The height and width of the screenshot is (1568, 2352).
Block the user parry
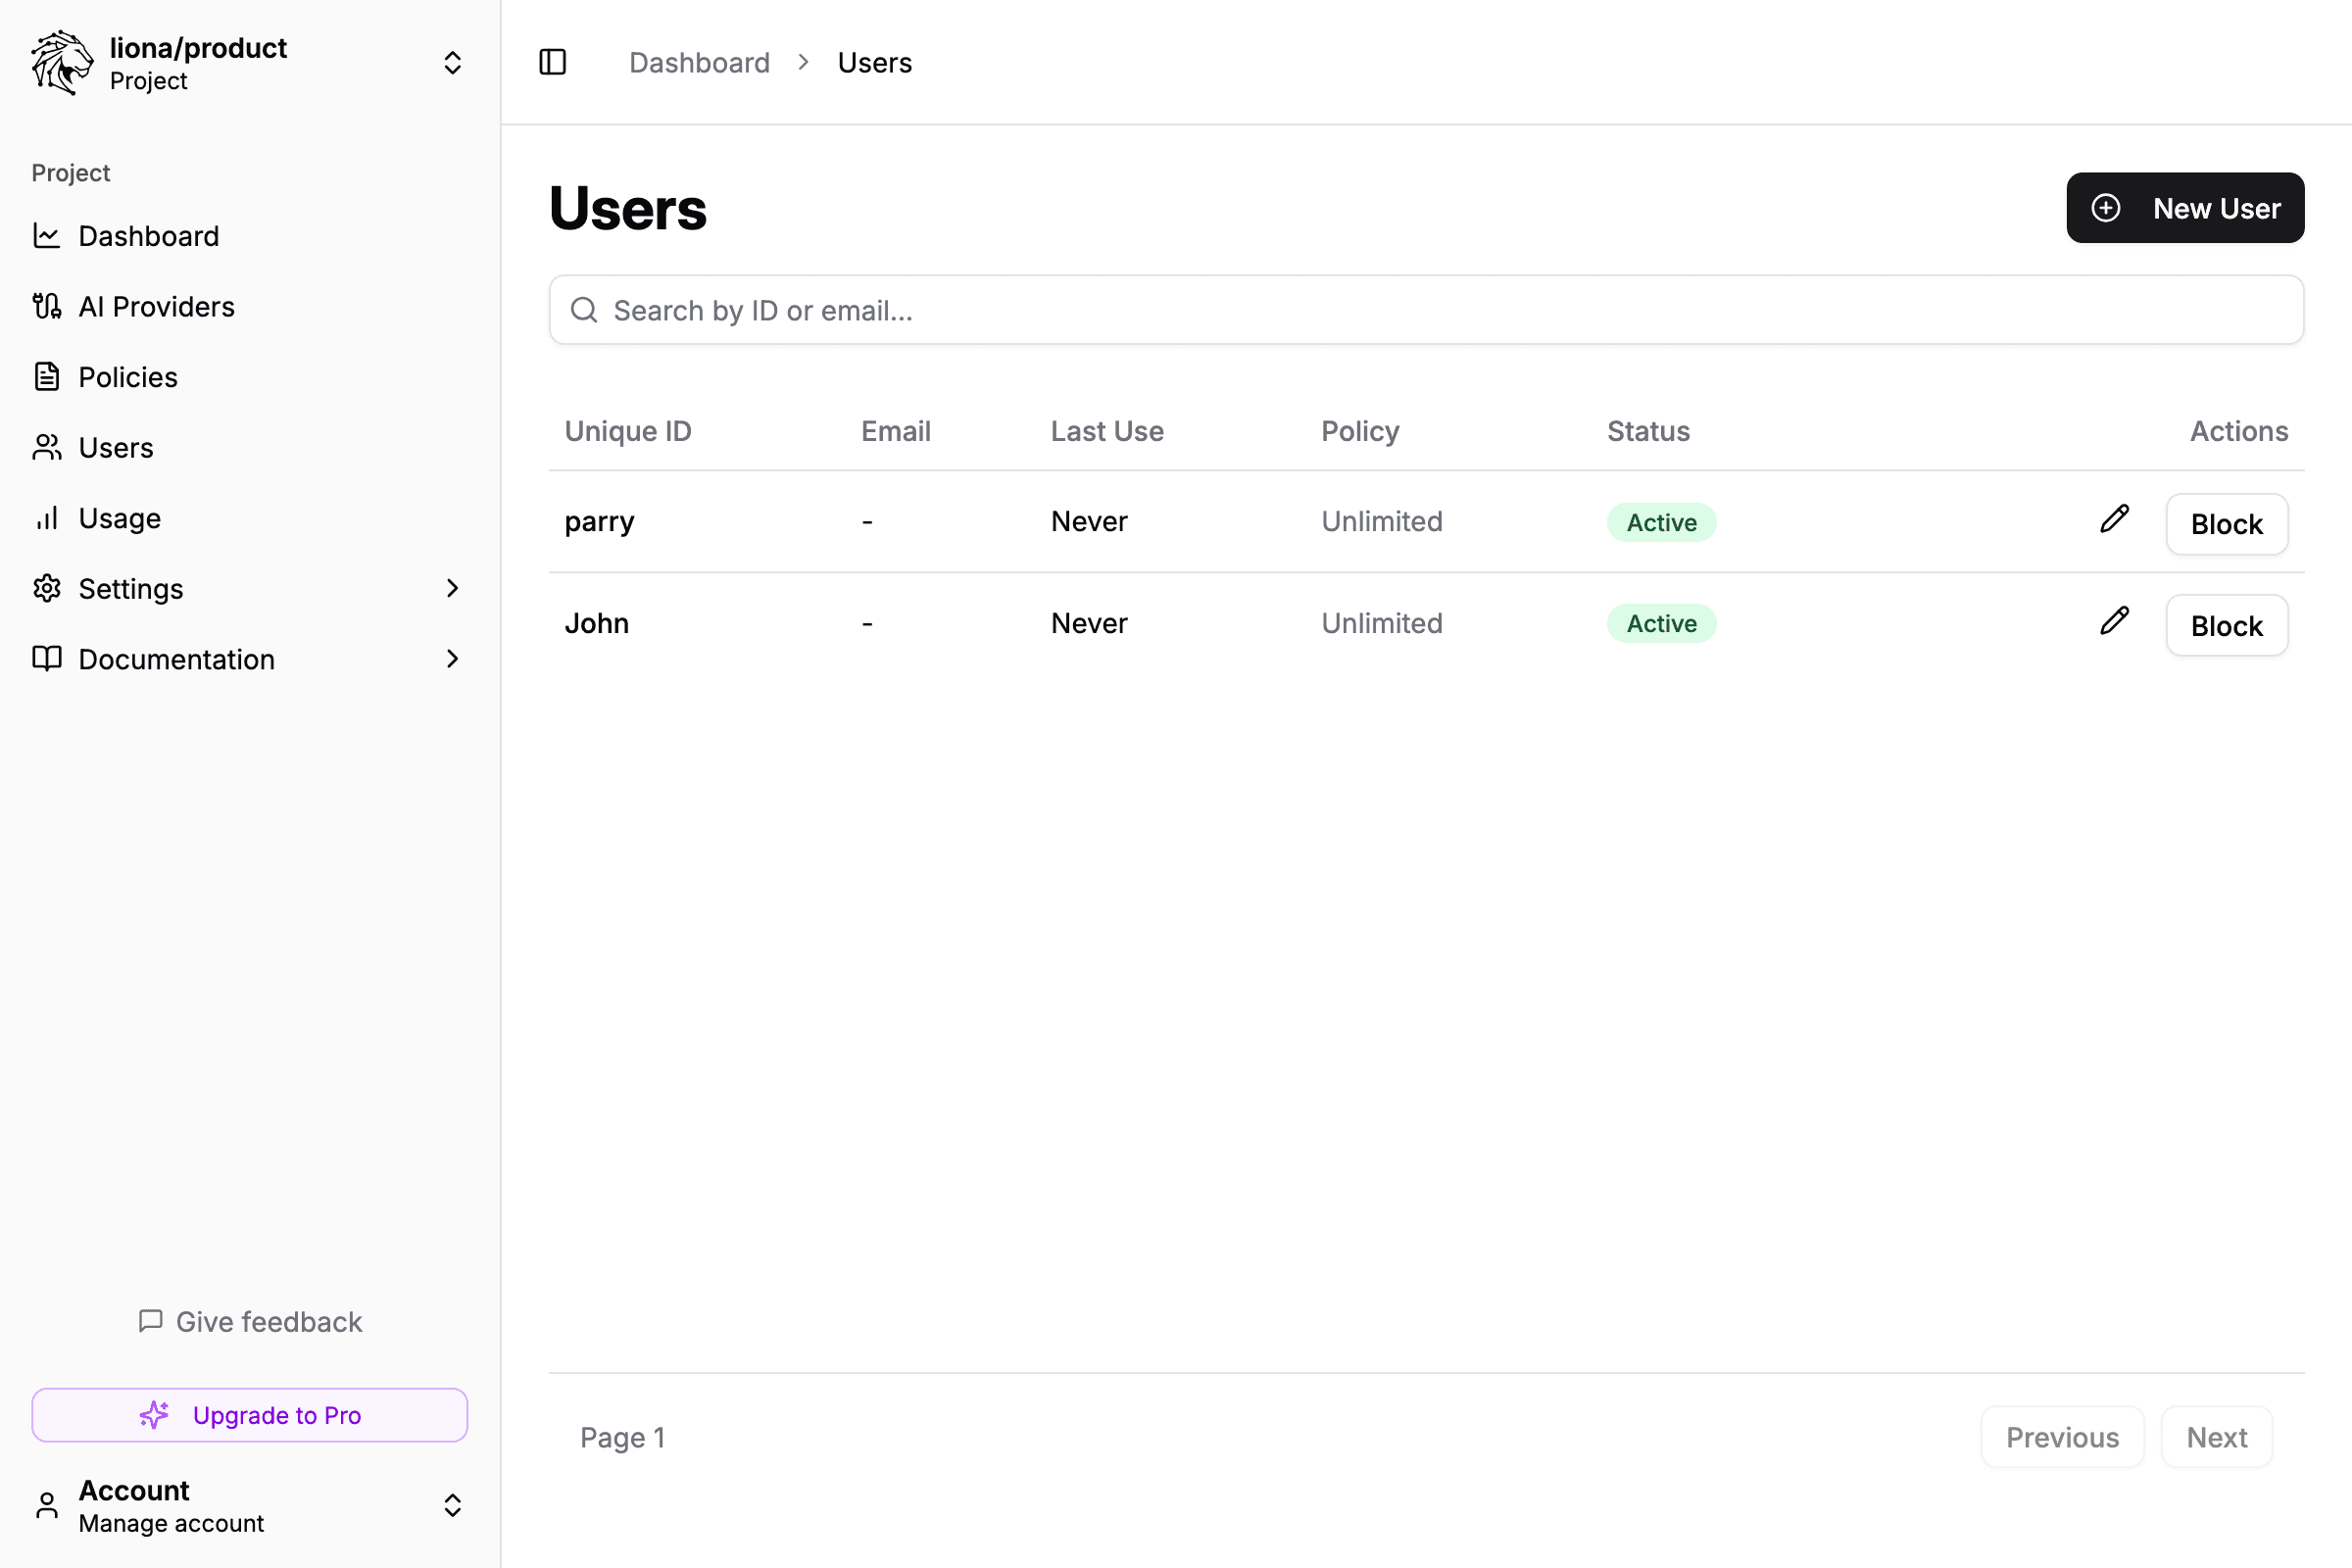(2226, 524)
